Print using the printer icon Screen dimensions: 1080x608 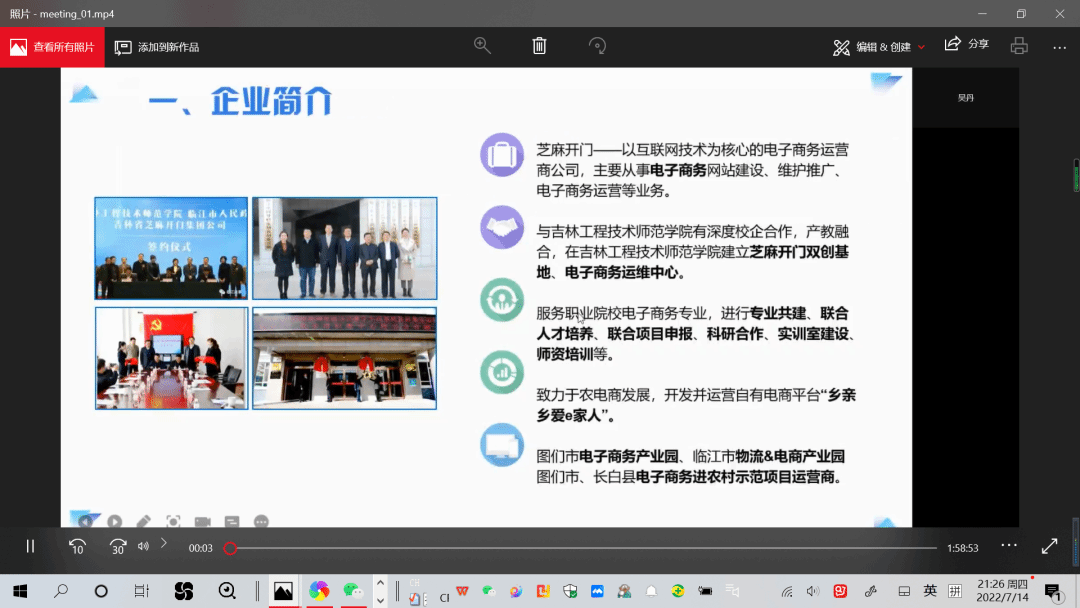click(1019, 46)
